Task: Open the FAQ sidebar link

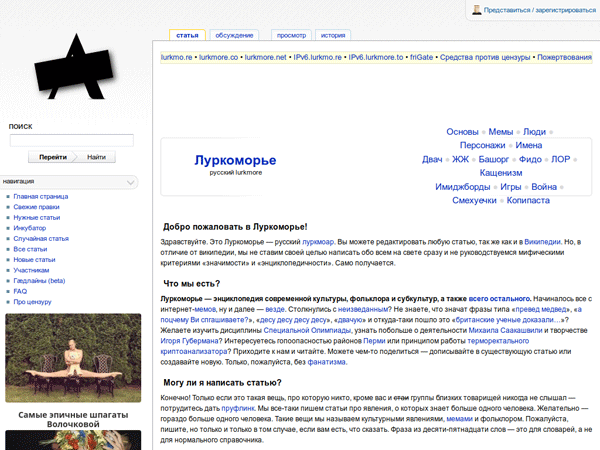Action: click(x=20, y=291)
